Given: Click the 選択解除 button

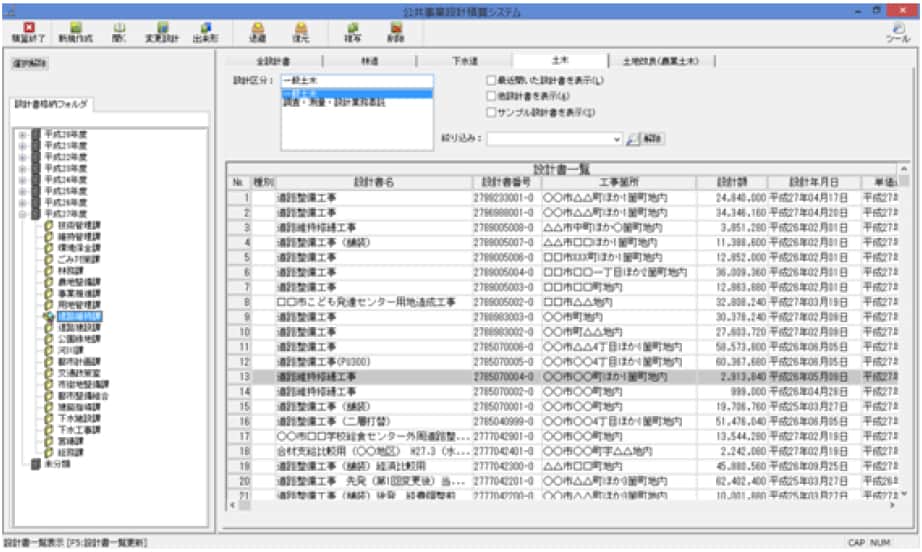Looking at the screenshot, I should [x=29, y=63].
